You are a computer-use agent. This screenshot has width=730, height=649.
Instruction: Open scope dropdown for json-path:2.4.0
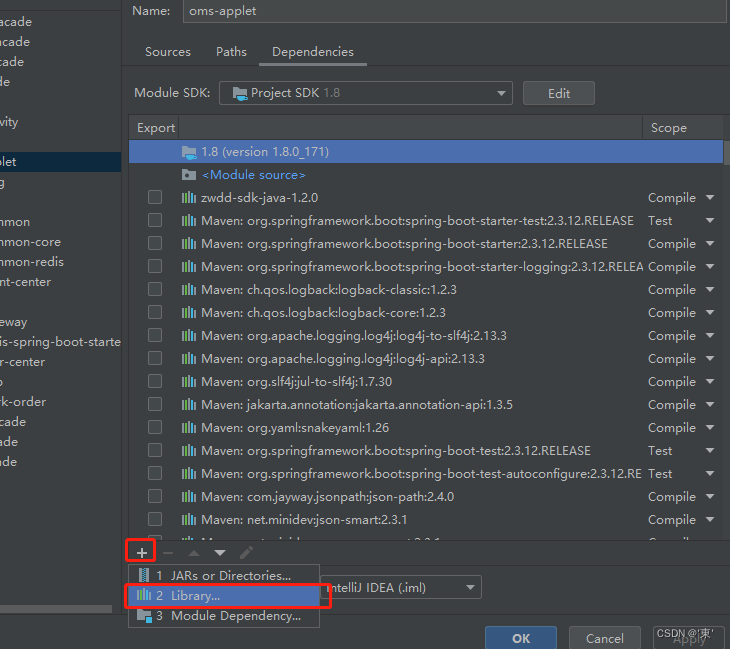(x=710, y=497)
